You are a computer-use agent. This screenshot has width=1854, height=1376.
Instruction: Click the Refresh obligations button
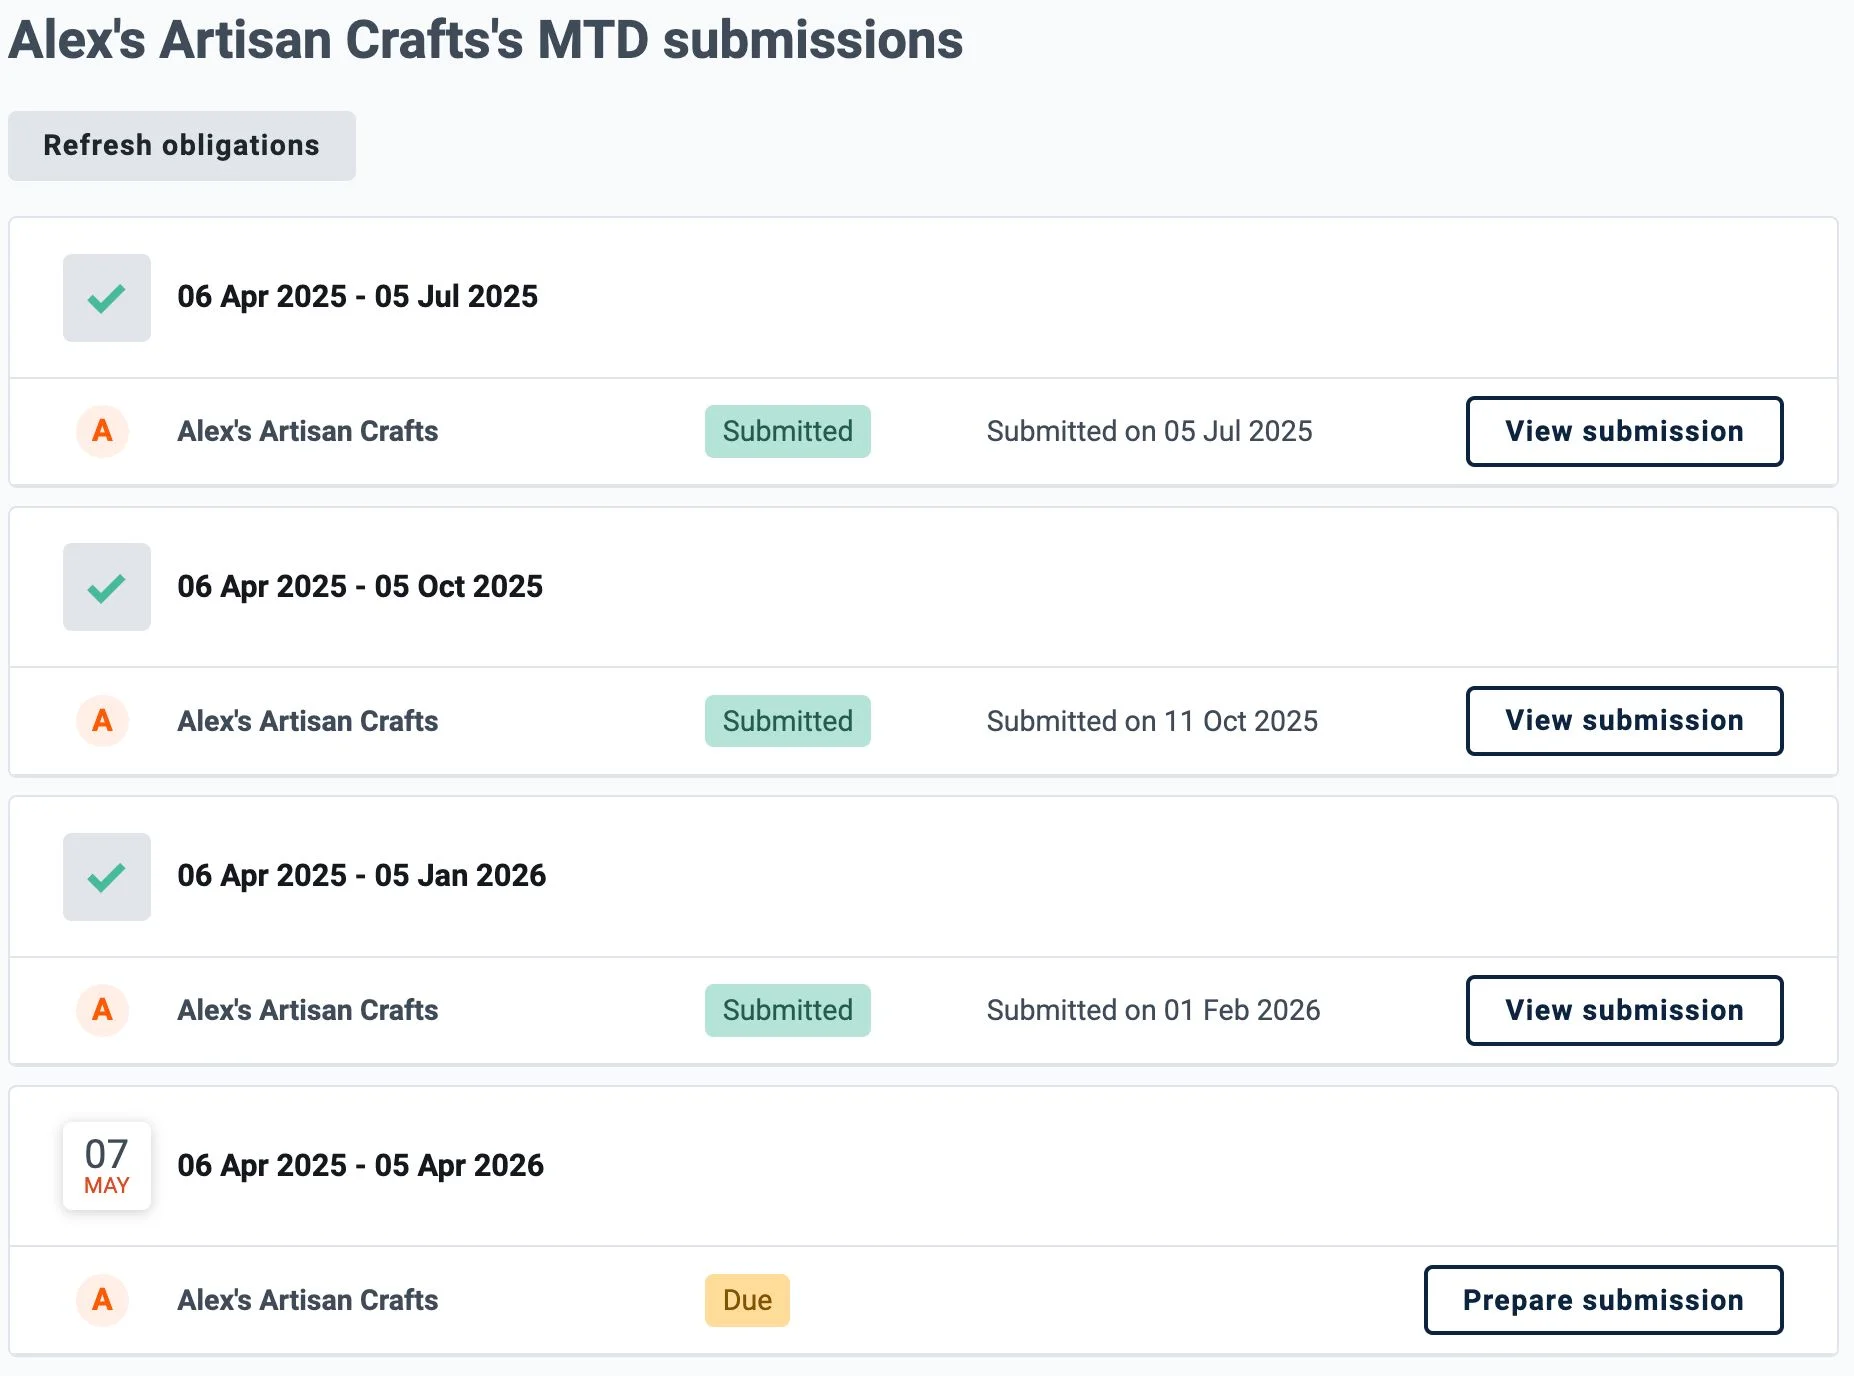pyautogui.click(x=181, y=146)
